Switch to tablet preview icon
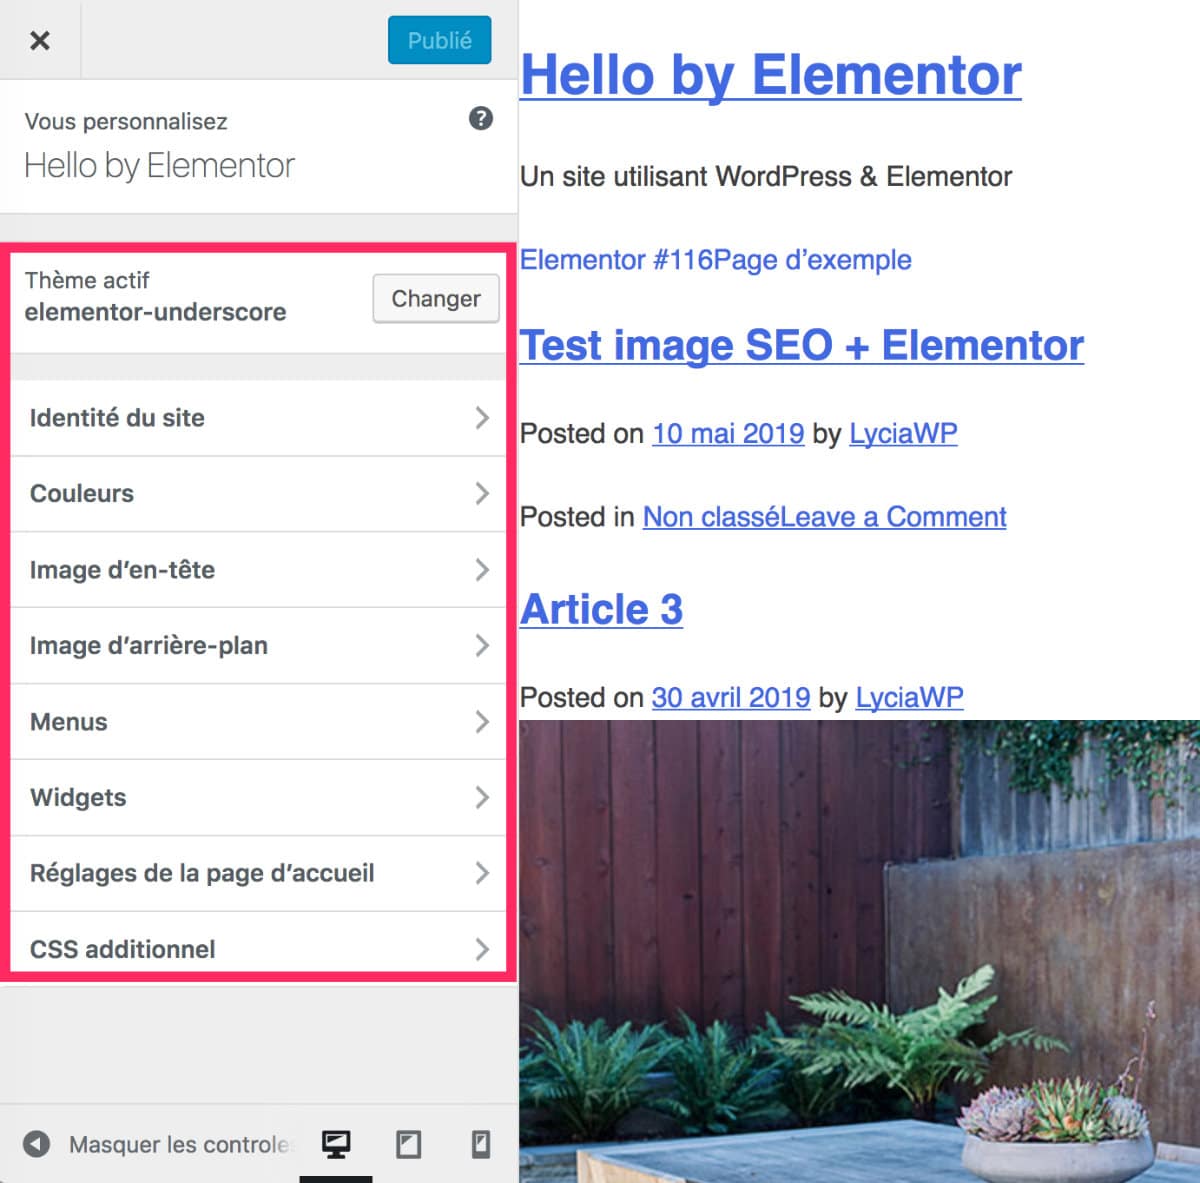 click(408, 1144)
